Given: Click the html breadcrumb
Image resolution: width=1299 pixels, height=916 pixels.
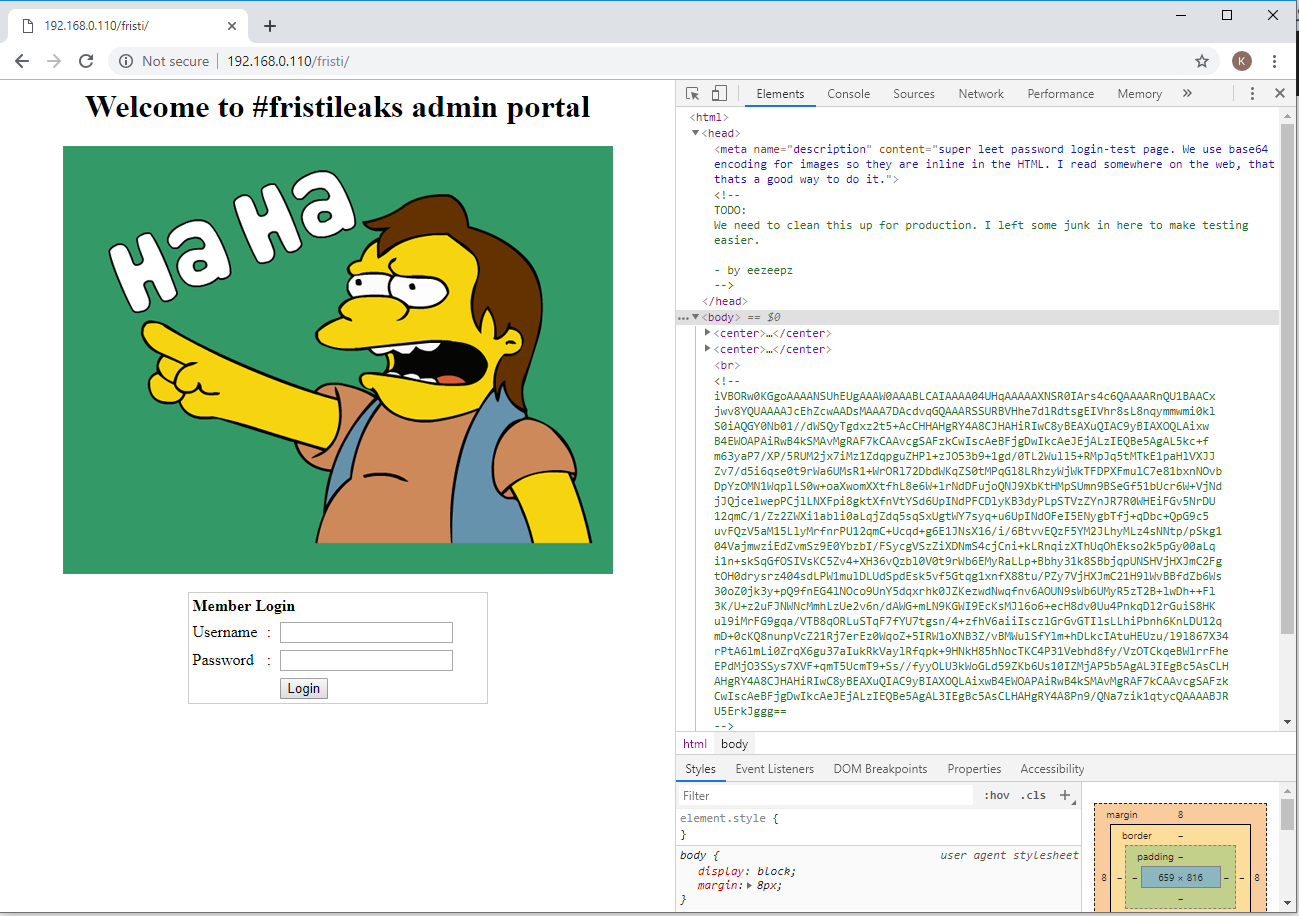Looking at the screenshot, I should pos(695,744).
